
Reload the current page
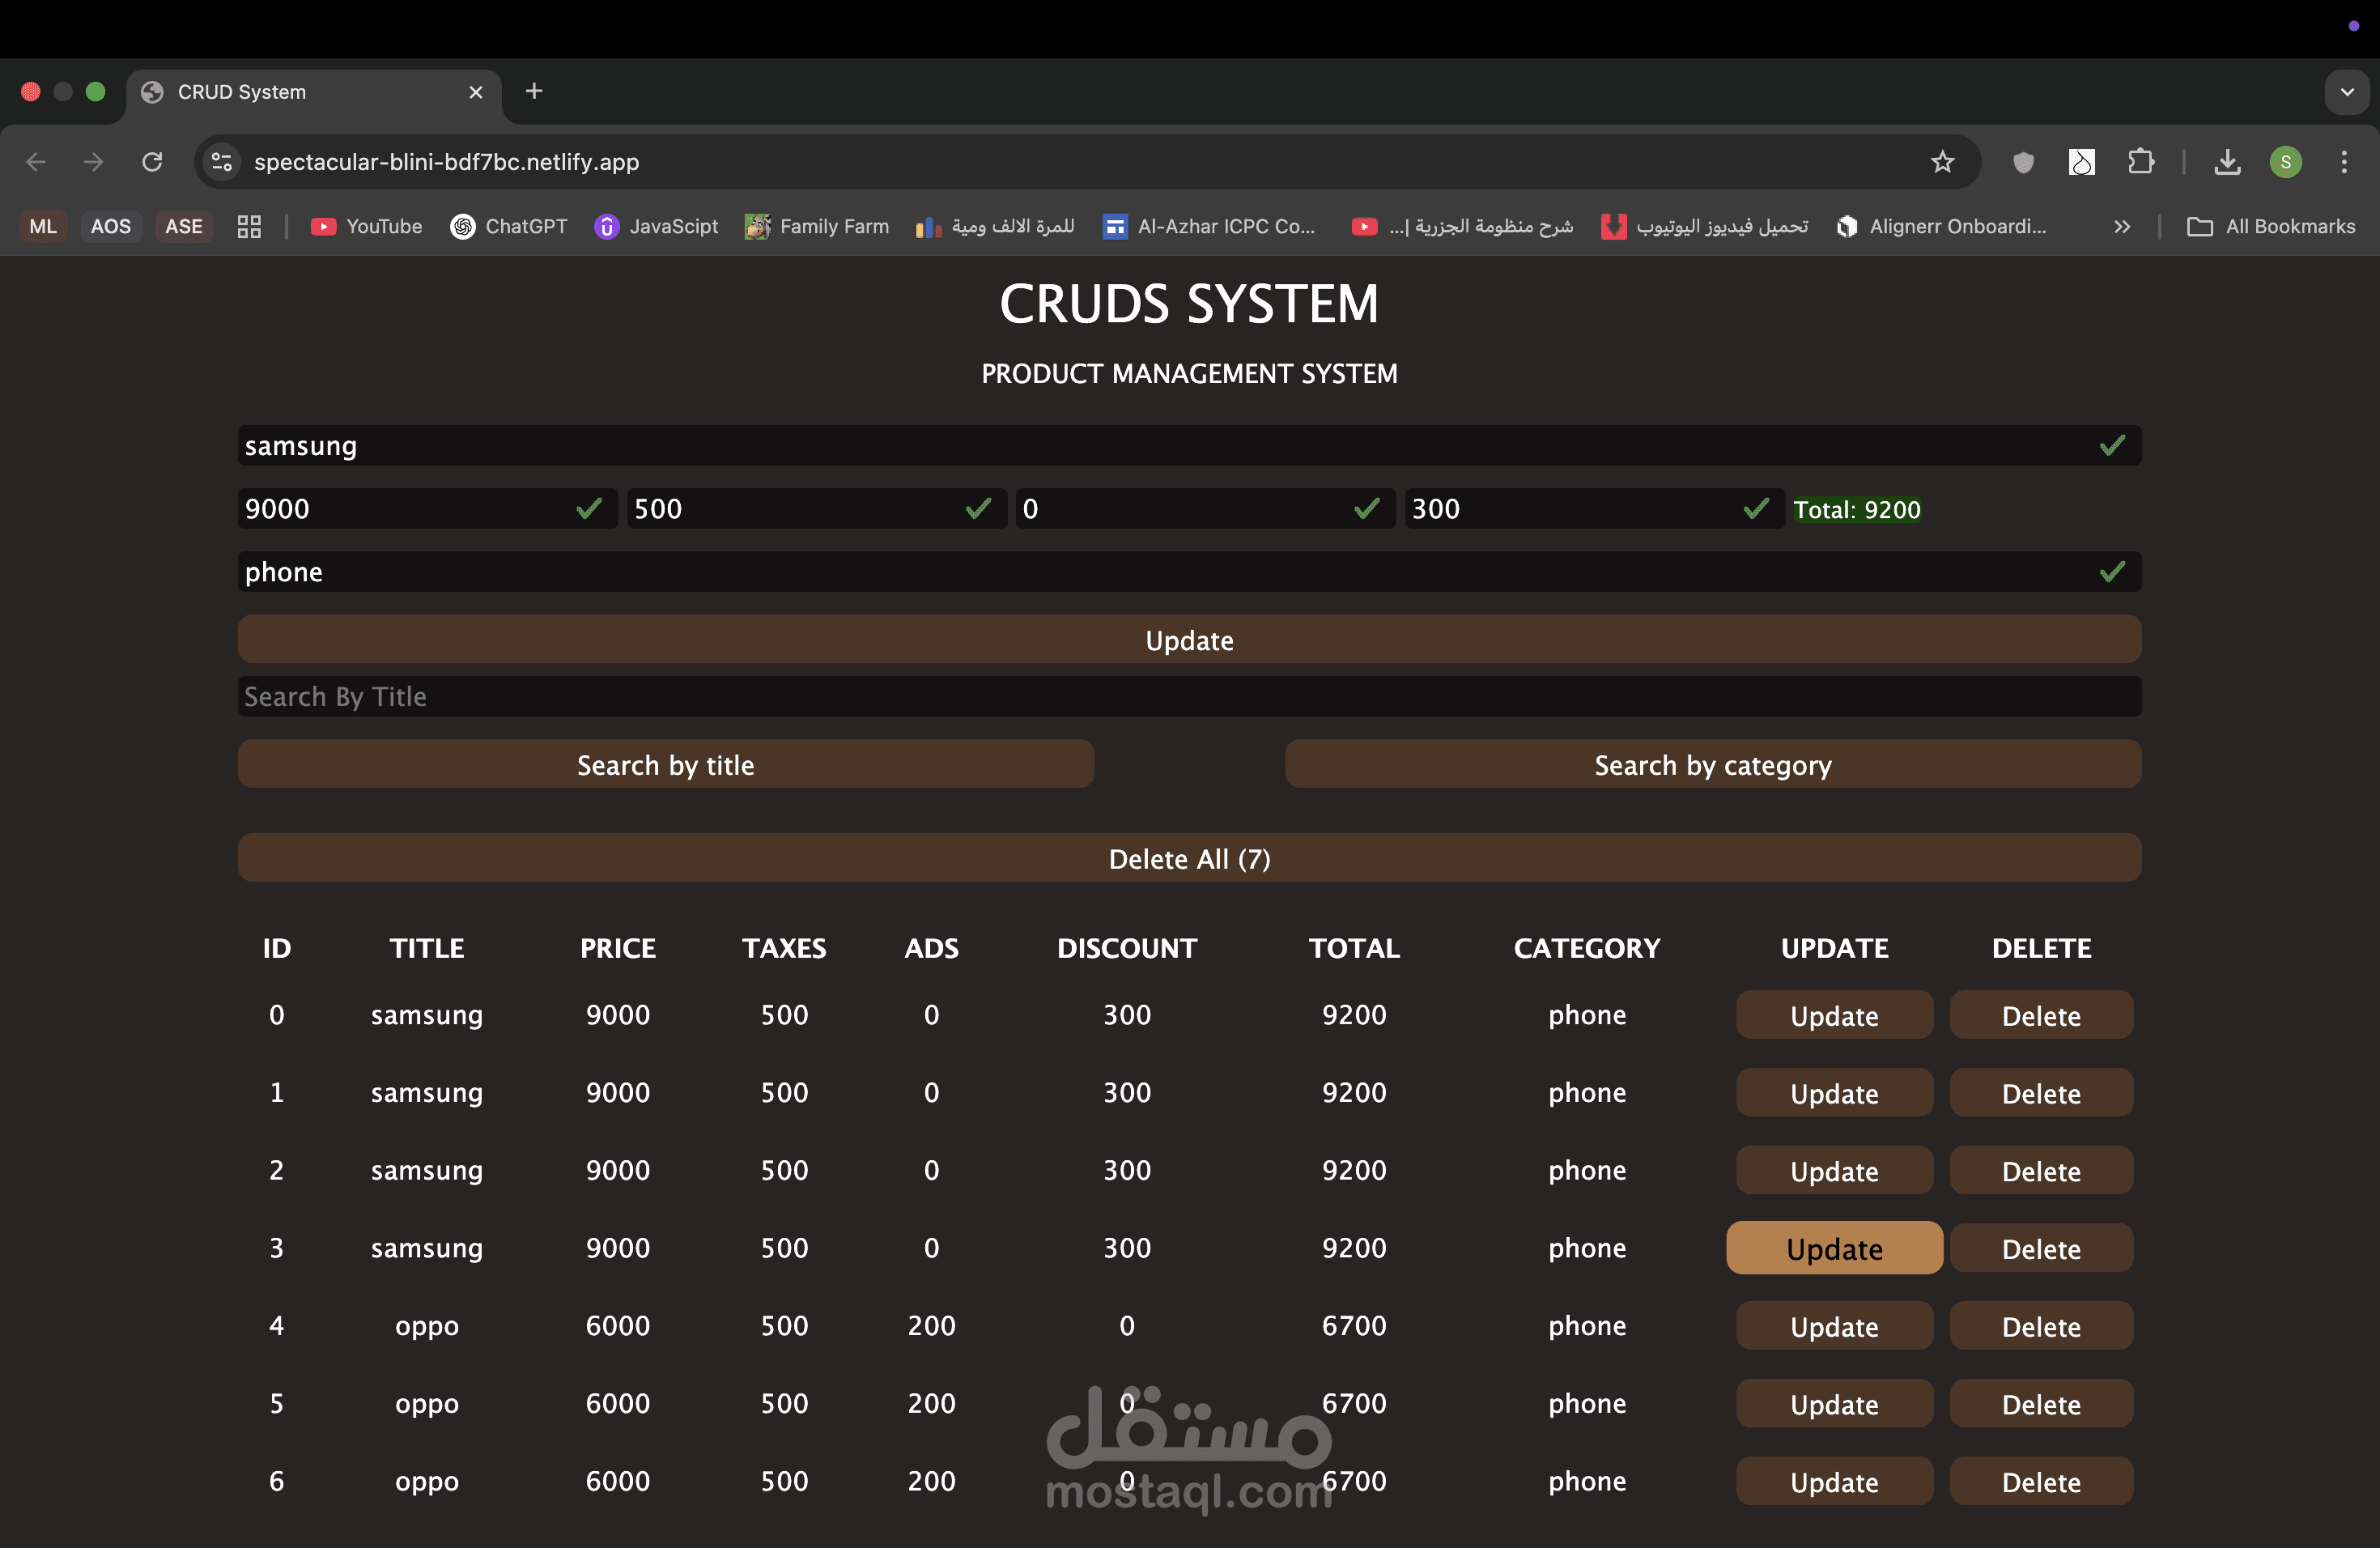(152, 162)
